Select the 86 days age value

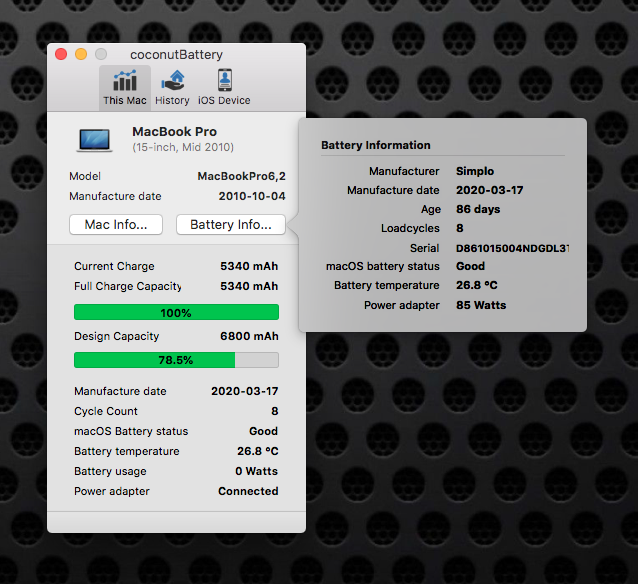[x=478, y=209]
